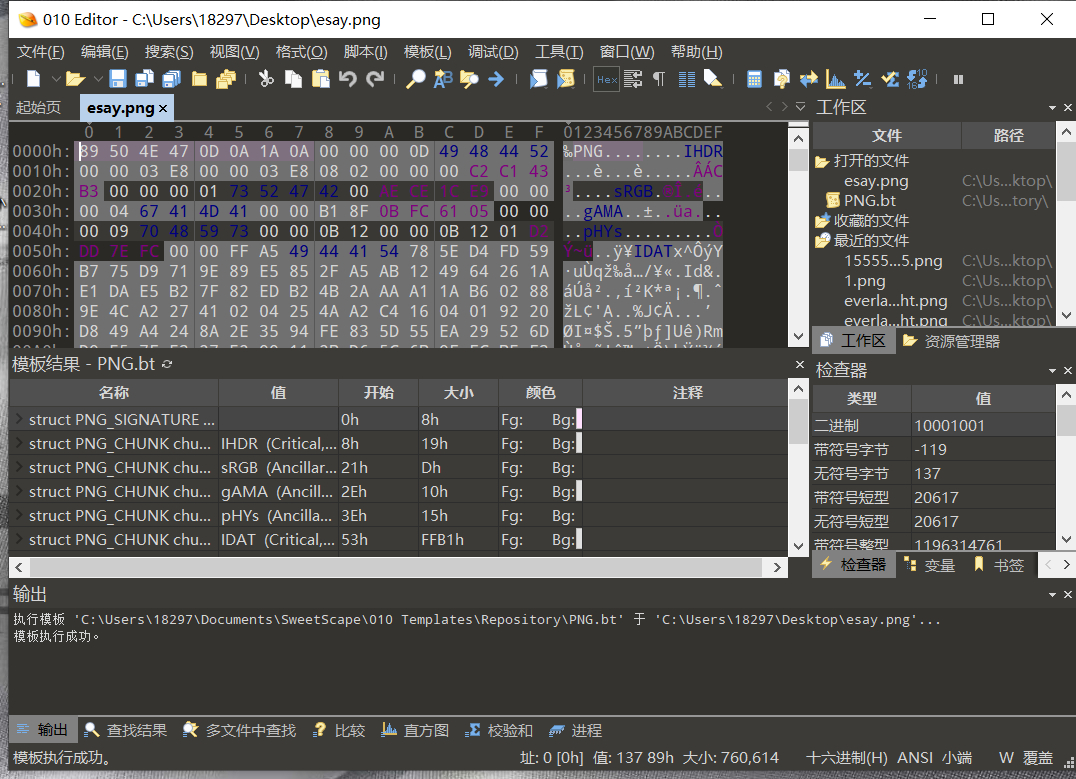Image resolution: width=1076 pixels, height=779 pixels.
Task: Open the compare files icon
Action: (781, 79)
